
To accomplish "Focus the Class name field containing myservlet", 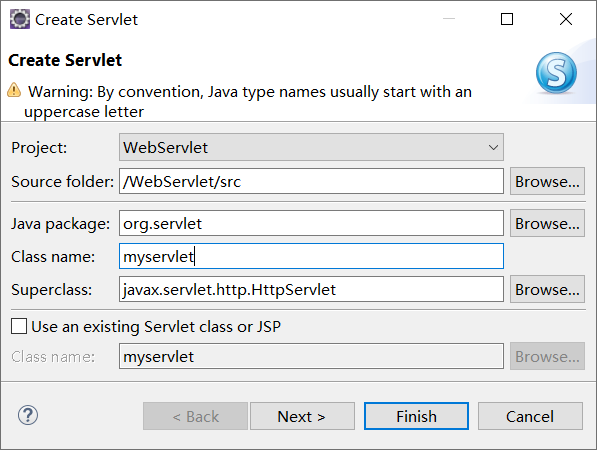I will point(311,256).
